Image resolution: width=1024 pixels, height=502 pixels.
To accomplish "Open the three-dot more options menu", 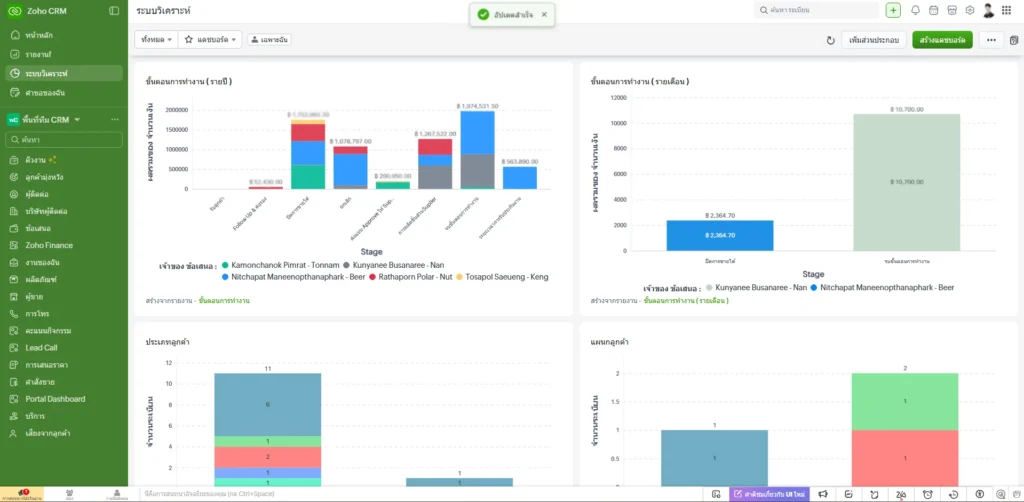I will (x=991, y=40).
